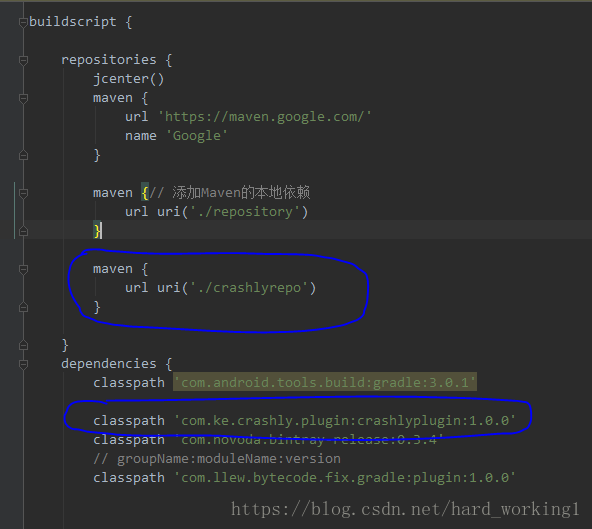Click the highlighted closing brace at cursor
This screenshot has width=592, height=529.
click(97, 231)
